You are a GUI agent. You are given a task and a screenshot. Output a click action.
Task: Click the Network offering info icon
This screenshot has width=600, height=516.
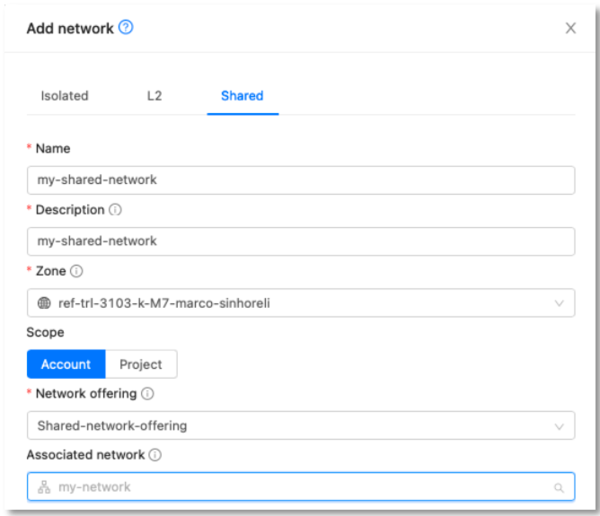(x=147, y=394)
